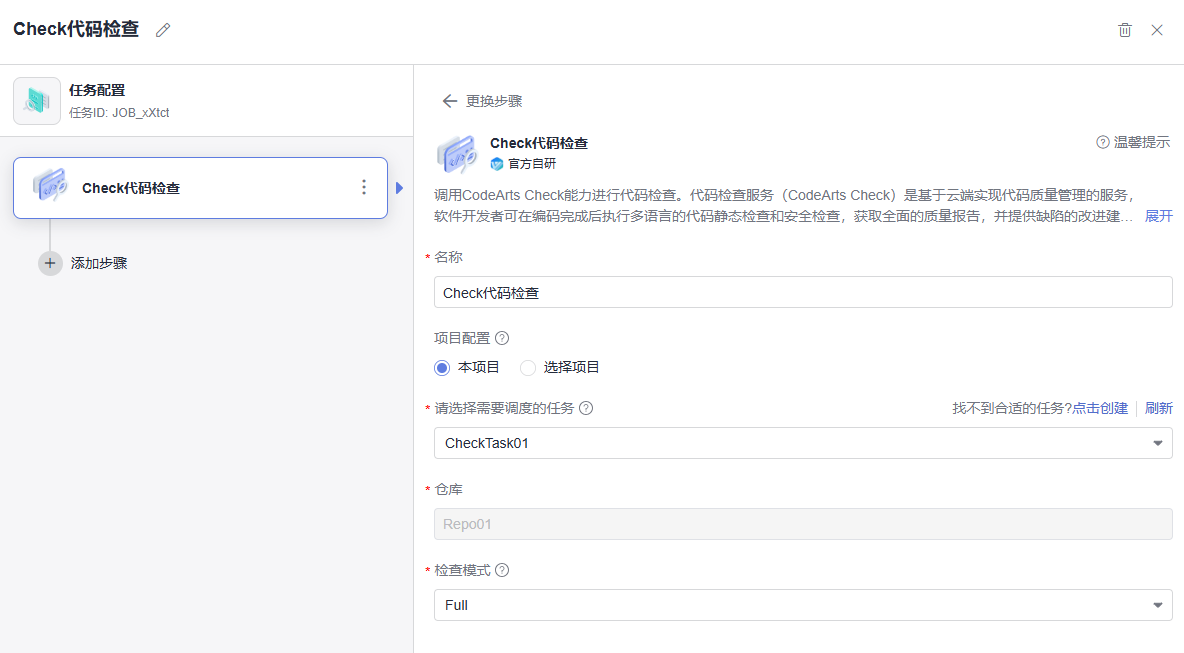Click 更换步骤 to change step
This screenshot has width=1184, height=653.
pos(494,101)
